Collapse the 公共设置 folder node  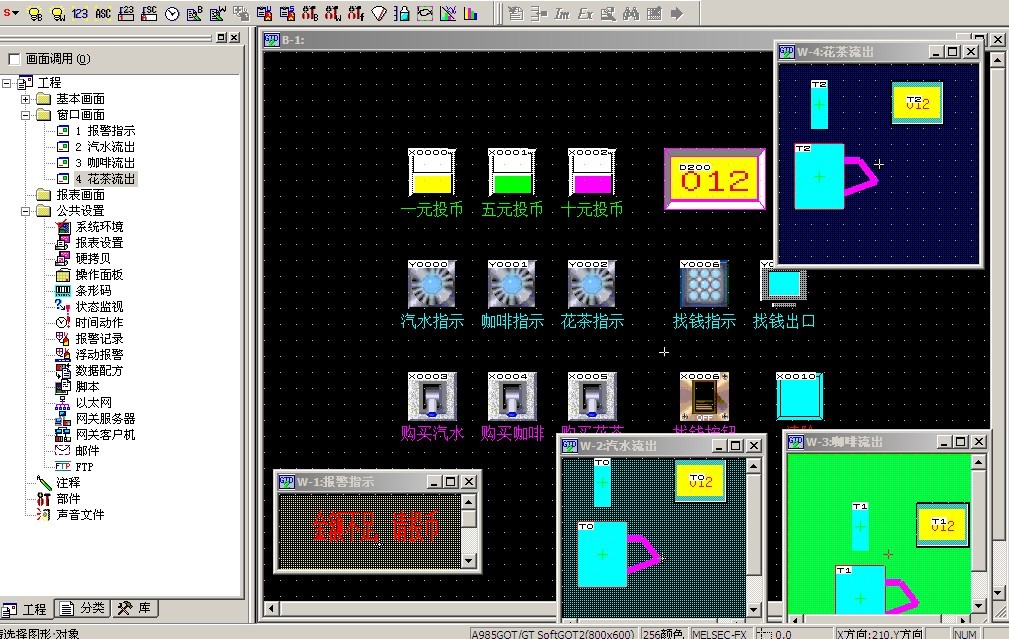(27, 211)
